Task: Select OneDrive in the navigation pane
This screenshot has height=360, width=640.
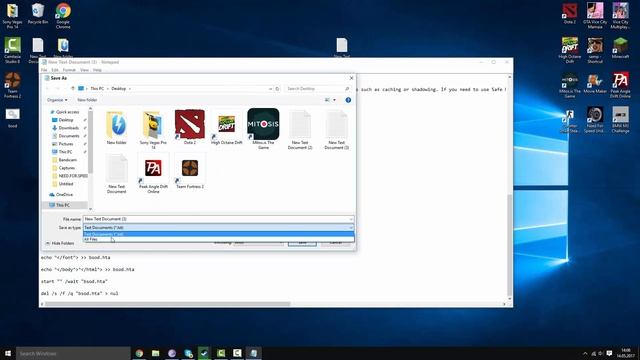Action: (61, 195)
